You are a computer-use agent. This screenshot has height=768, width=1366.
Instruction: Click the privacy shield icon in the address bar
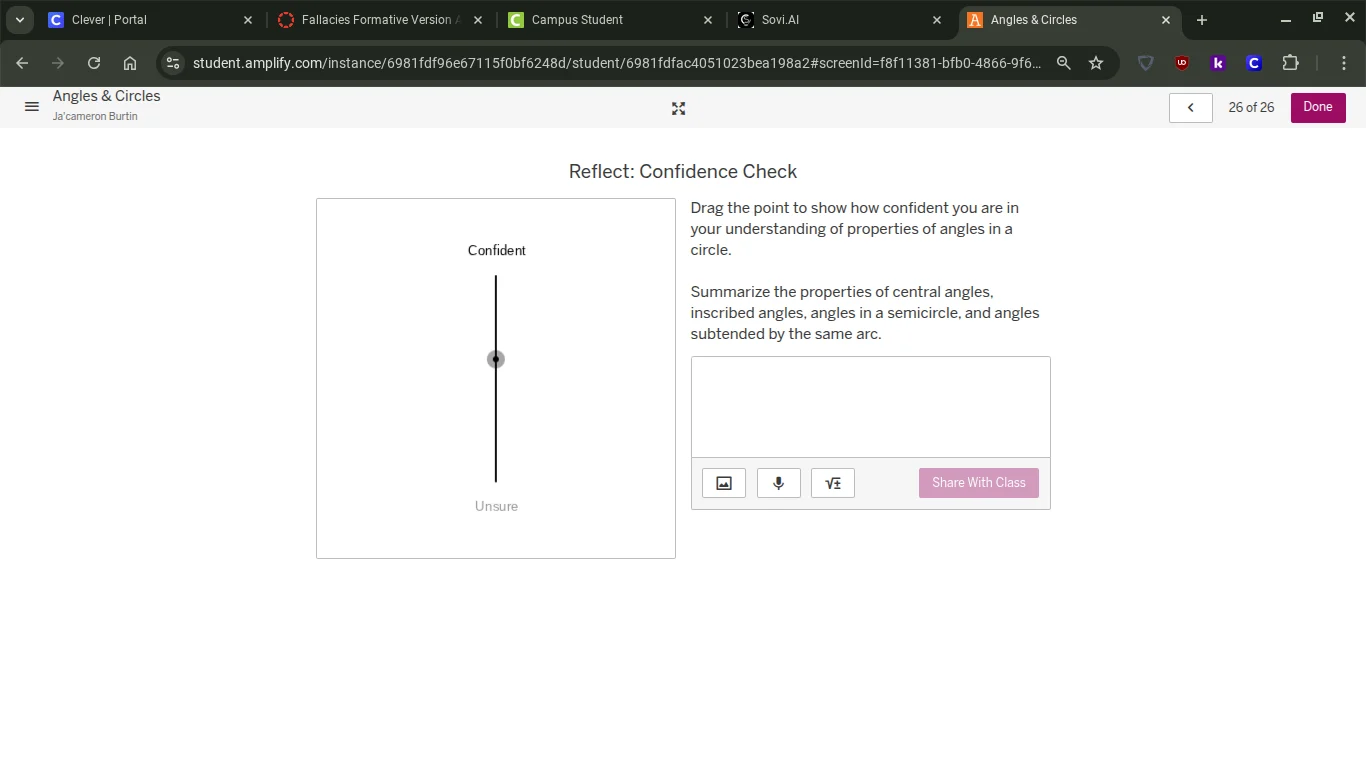tap(1145, 62)
